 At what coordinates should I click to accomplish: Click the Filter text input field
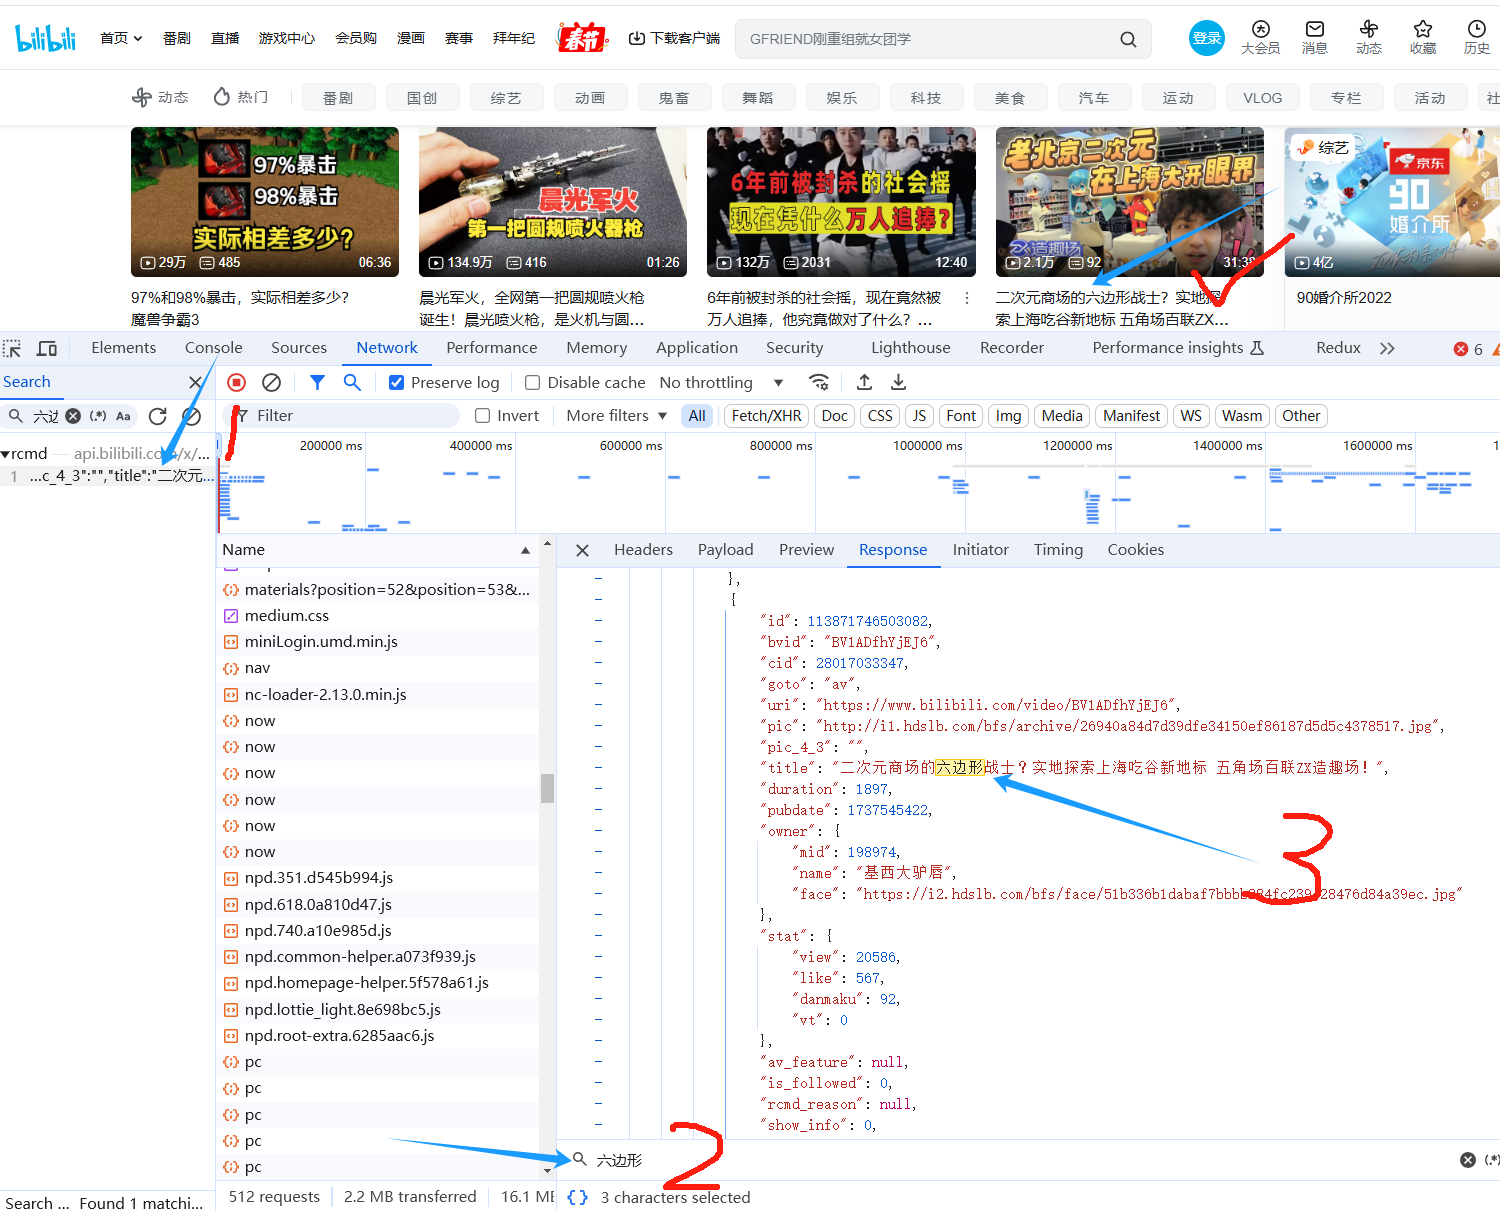coord(350,416)
